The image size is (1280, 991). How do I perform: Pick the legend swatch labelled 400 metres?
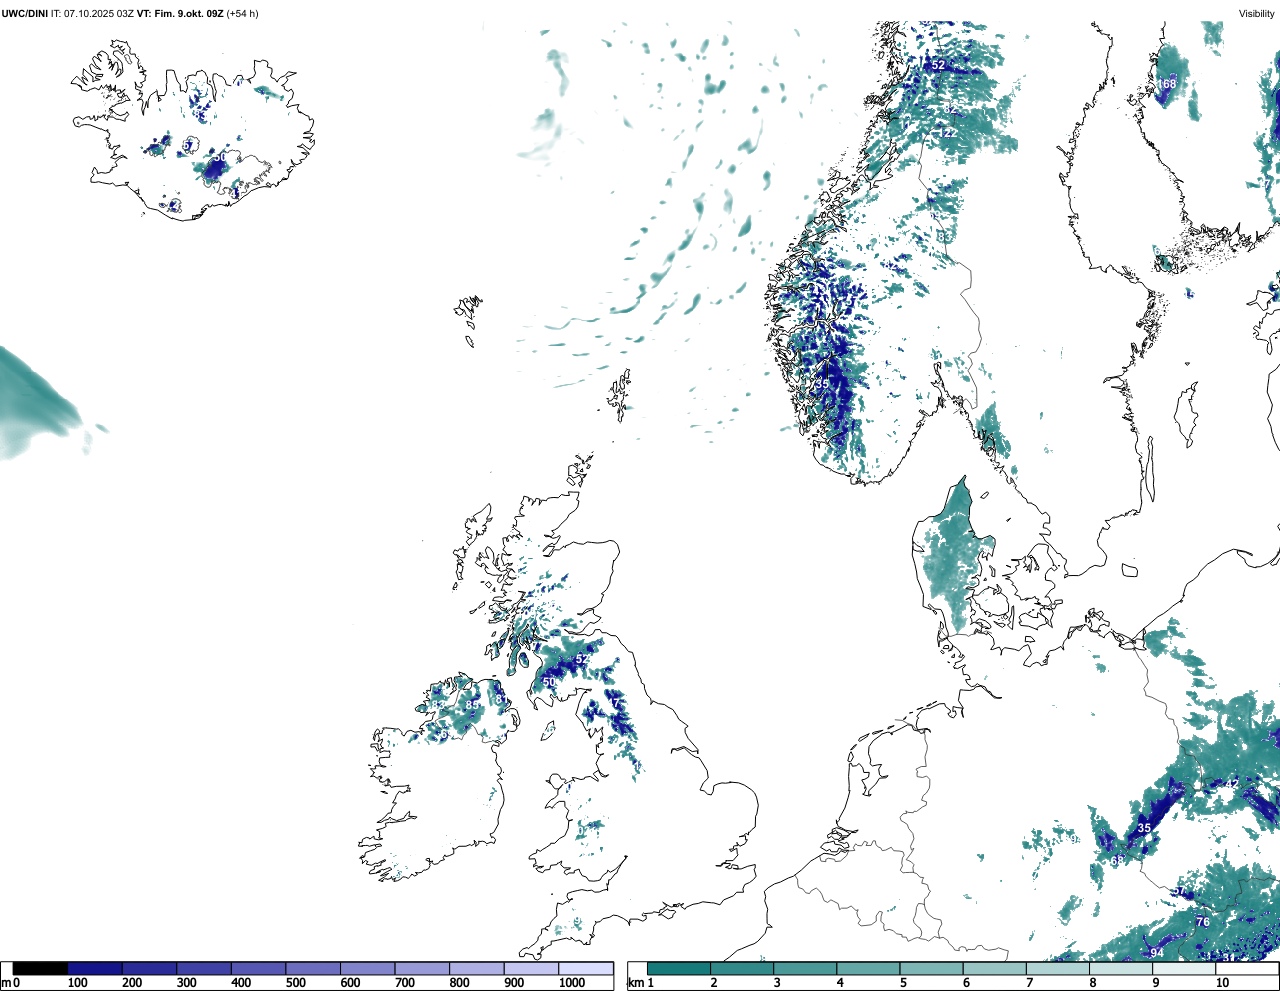click(259, 968)
